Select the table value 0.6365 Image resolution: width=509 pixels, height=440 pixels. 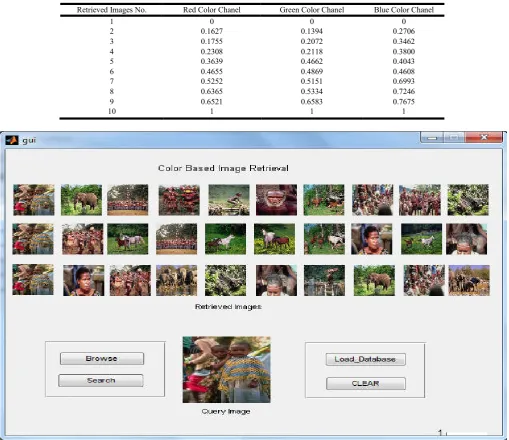[x=212, y=91]
